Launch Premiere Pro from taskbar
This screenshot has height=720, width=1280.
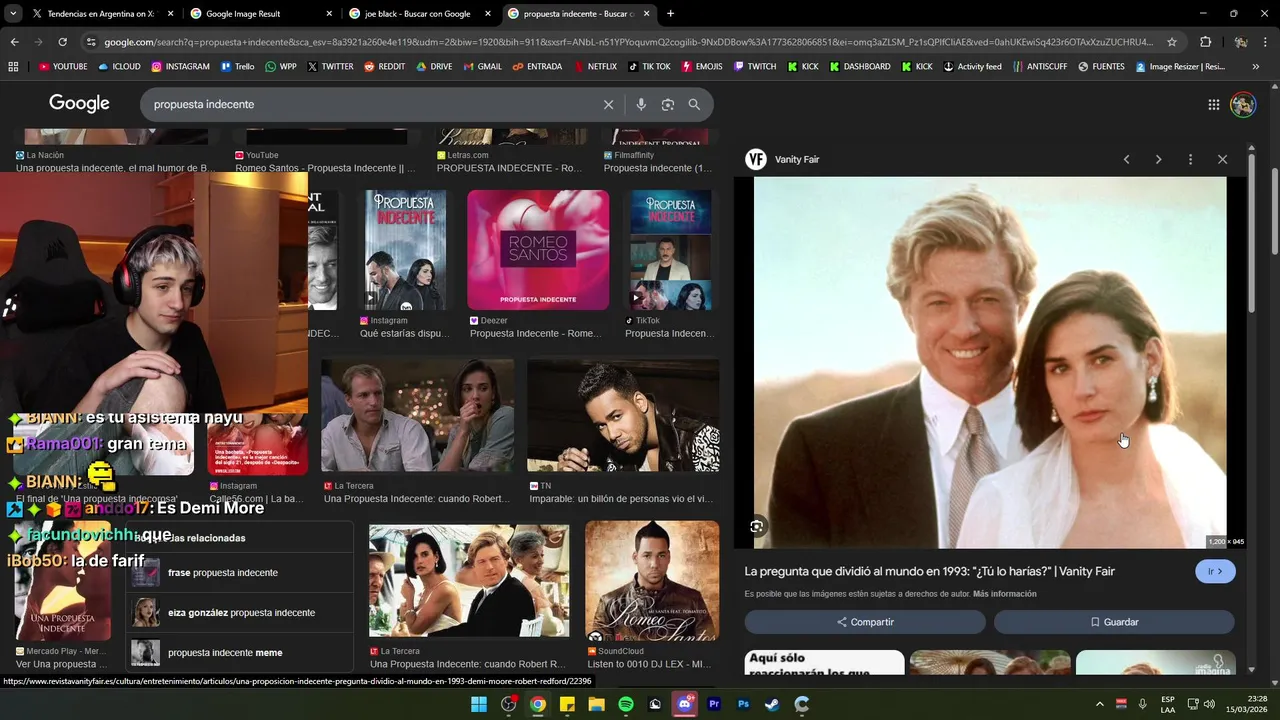(714, 704)
